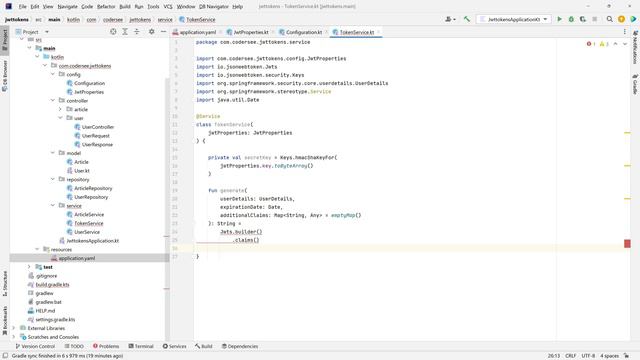Click the UTF-8 encoding indicator
The image size is (640, 360).
coord(588,356)
